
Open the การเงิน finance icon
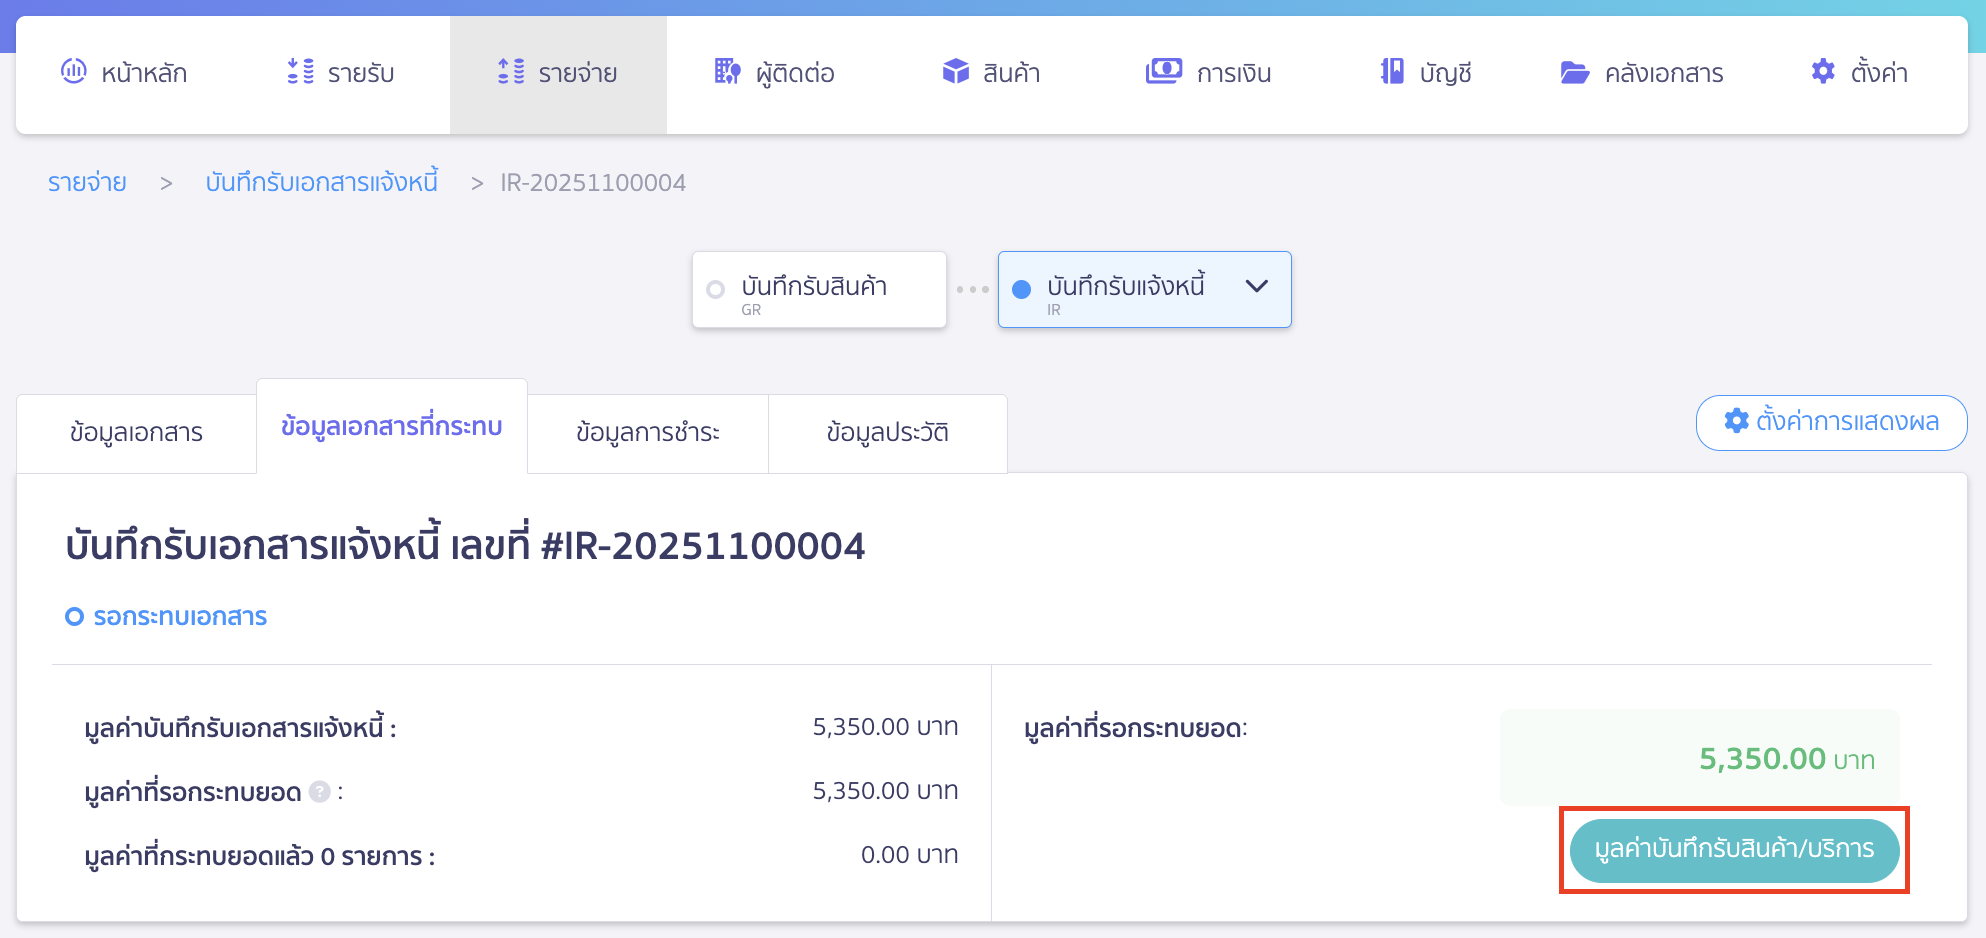[1162, 71]
